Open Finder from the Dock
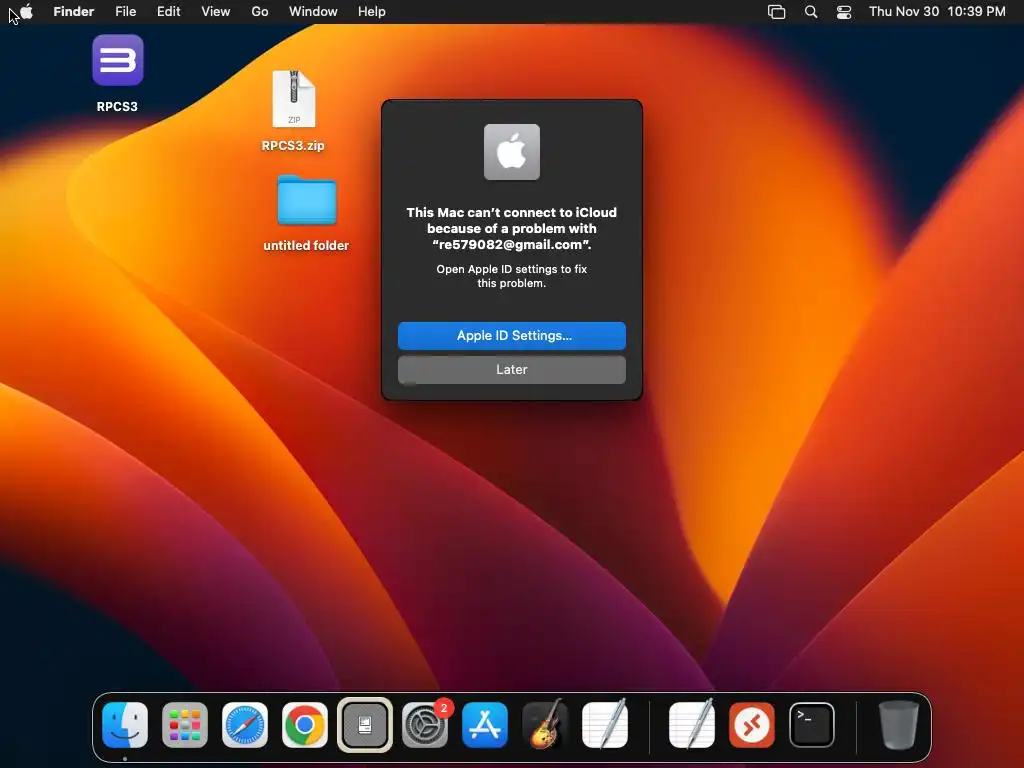The height and width of the screenshot is (768, 1024). coord(125,725)
